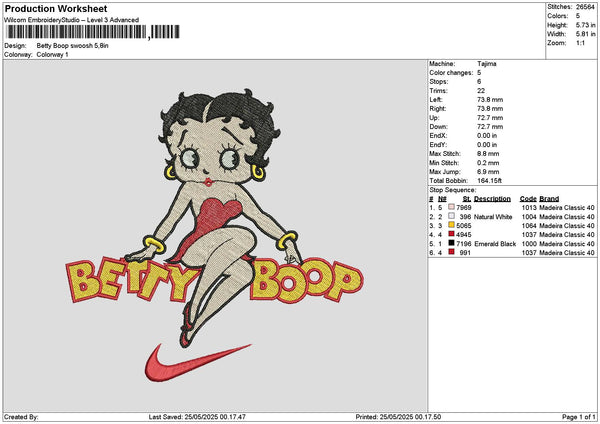This screenshot has width=600, height=424.
Task: Click the Width value '5.81 in'
Action: 585,34
